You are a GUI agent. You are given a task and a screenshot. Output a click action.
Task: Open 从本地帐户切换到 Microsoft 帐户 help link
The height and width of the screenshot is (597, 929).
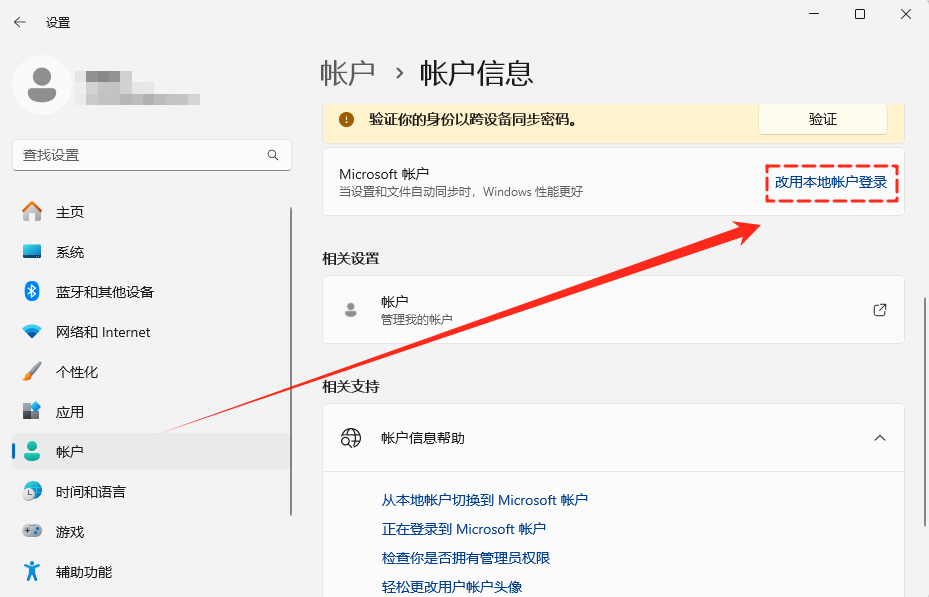[x=487, y=499]
